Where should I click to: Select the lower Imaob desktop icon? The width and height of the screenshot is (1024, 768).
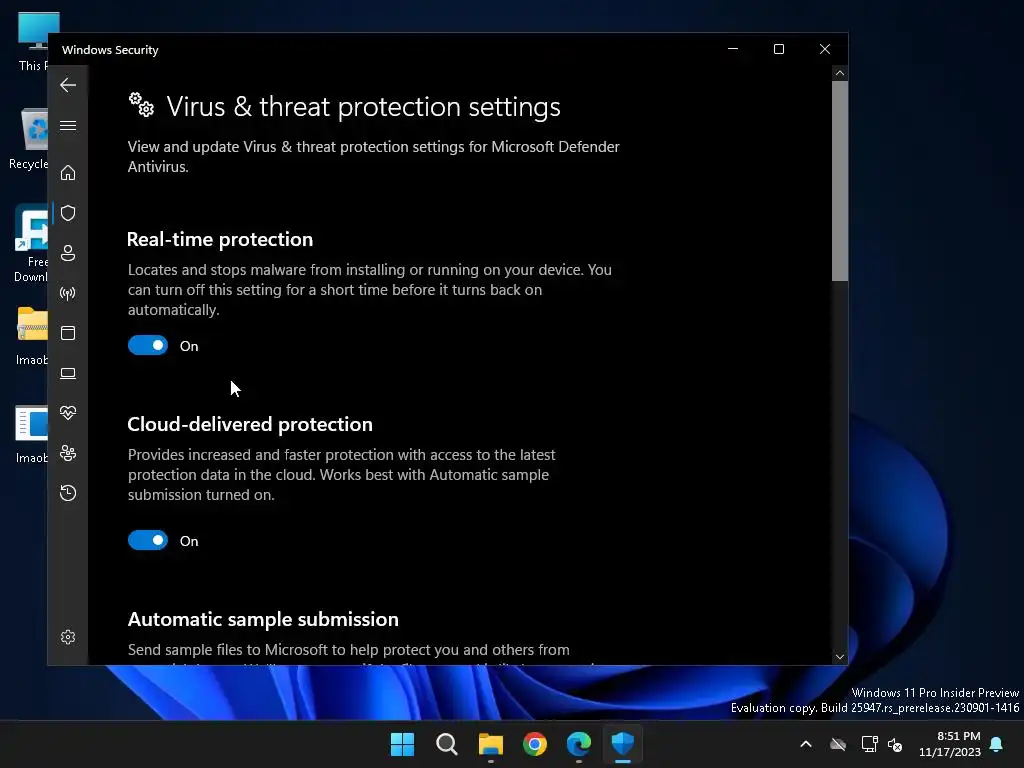32,434
